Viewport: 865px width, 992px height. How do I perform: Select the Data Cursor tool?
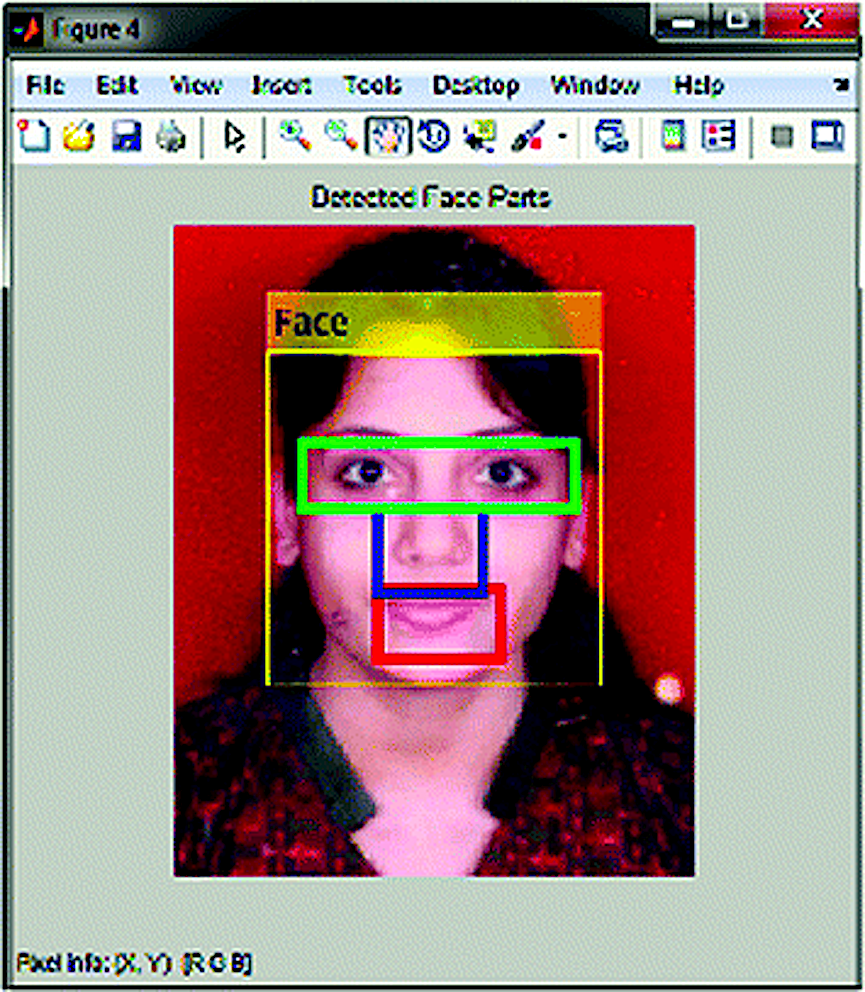(479, 137)
